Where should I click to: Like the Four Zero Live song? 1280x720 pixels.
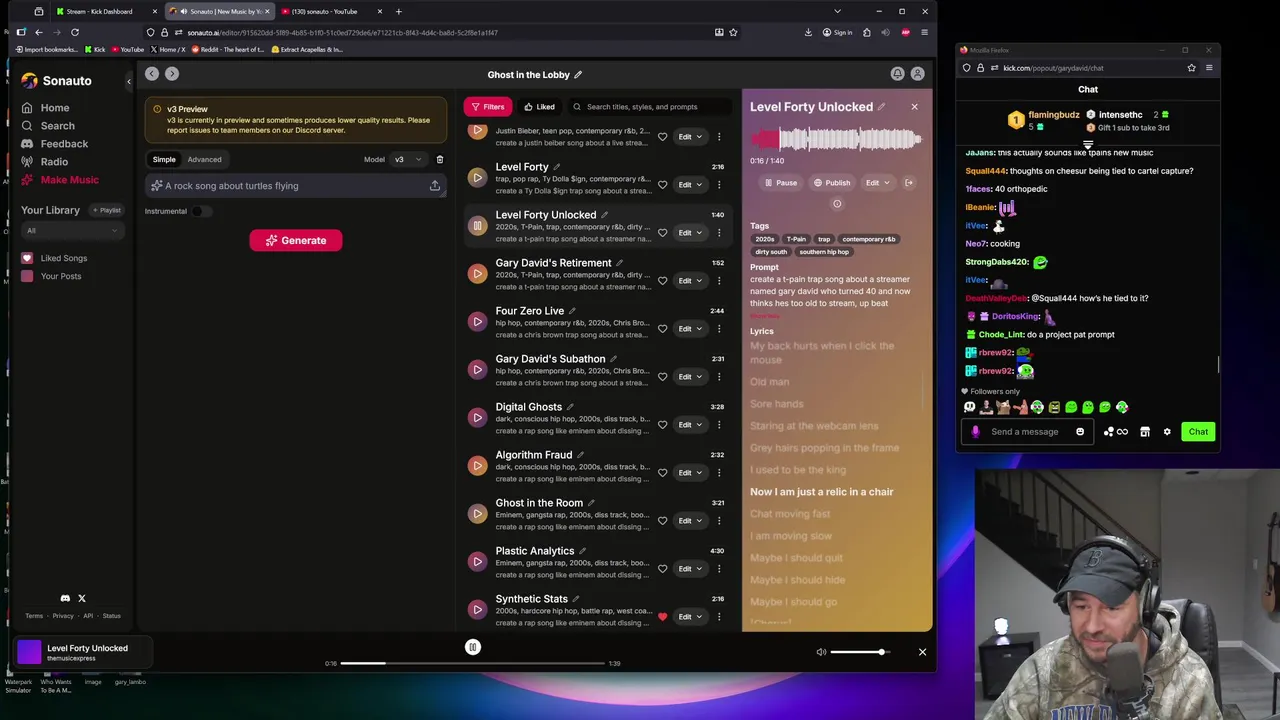(x=662, y=329)
